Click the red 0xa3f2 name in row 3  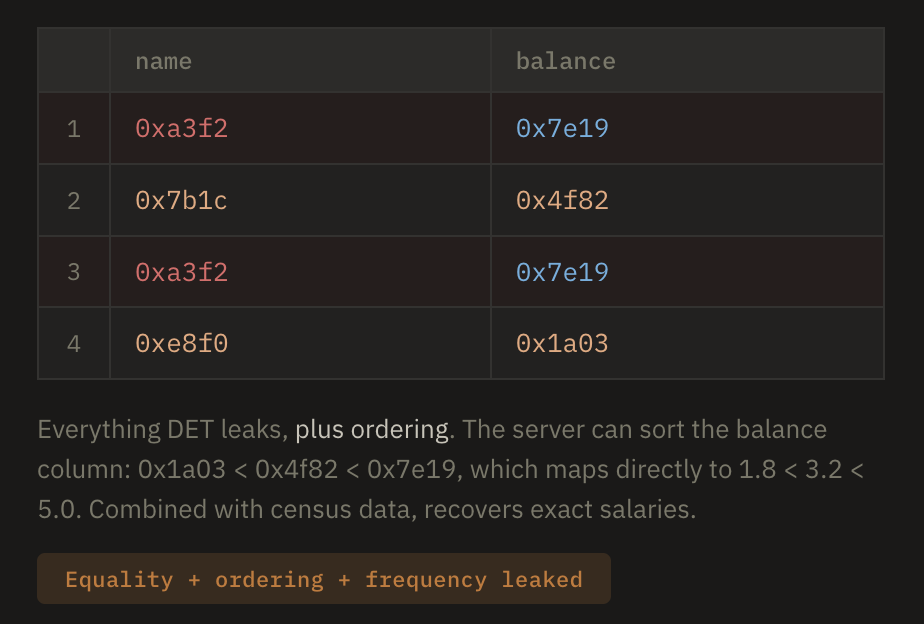pos(181,272)
